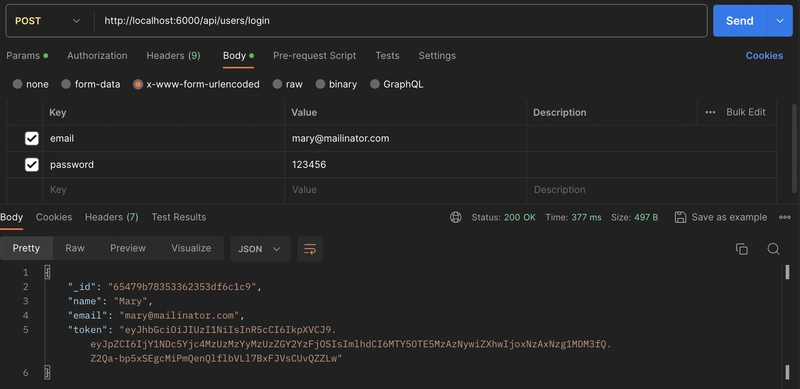Uncheck the email parameter checkbox
Viewport: 800px width, 389px height.
(x=32, y=138)
